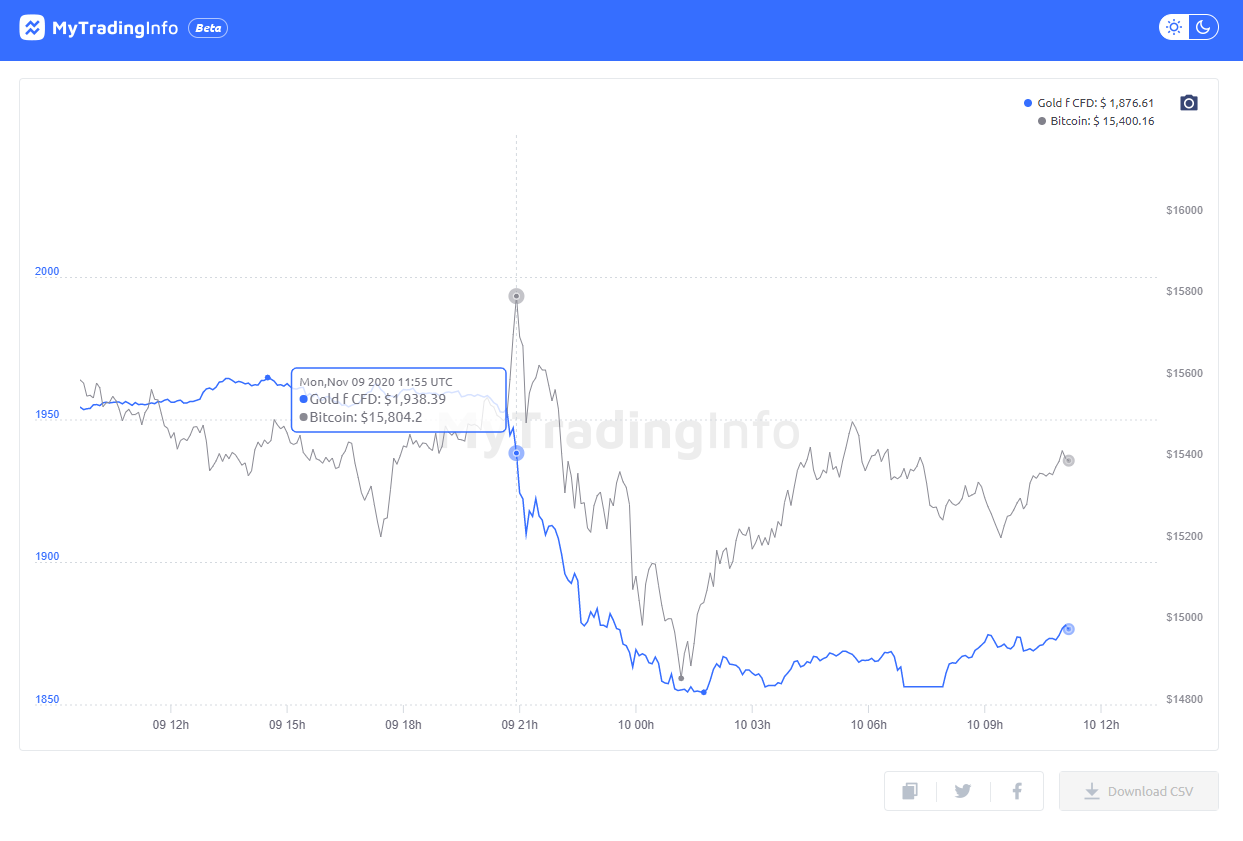1243x841 pixels.
Task: Share chart on Twitter
Action: pyautogui.click(x=963, y=791)
